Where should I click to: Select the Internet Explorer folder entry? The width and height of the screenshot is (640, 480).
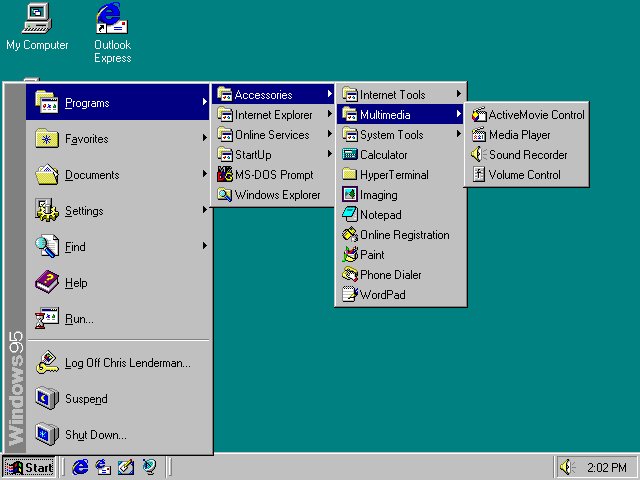(273, 115)
